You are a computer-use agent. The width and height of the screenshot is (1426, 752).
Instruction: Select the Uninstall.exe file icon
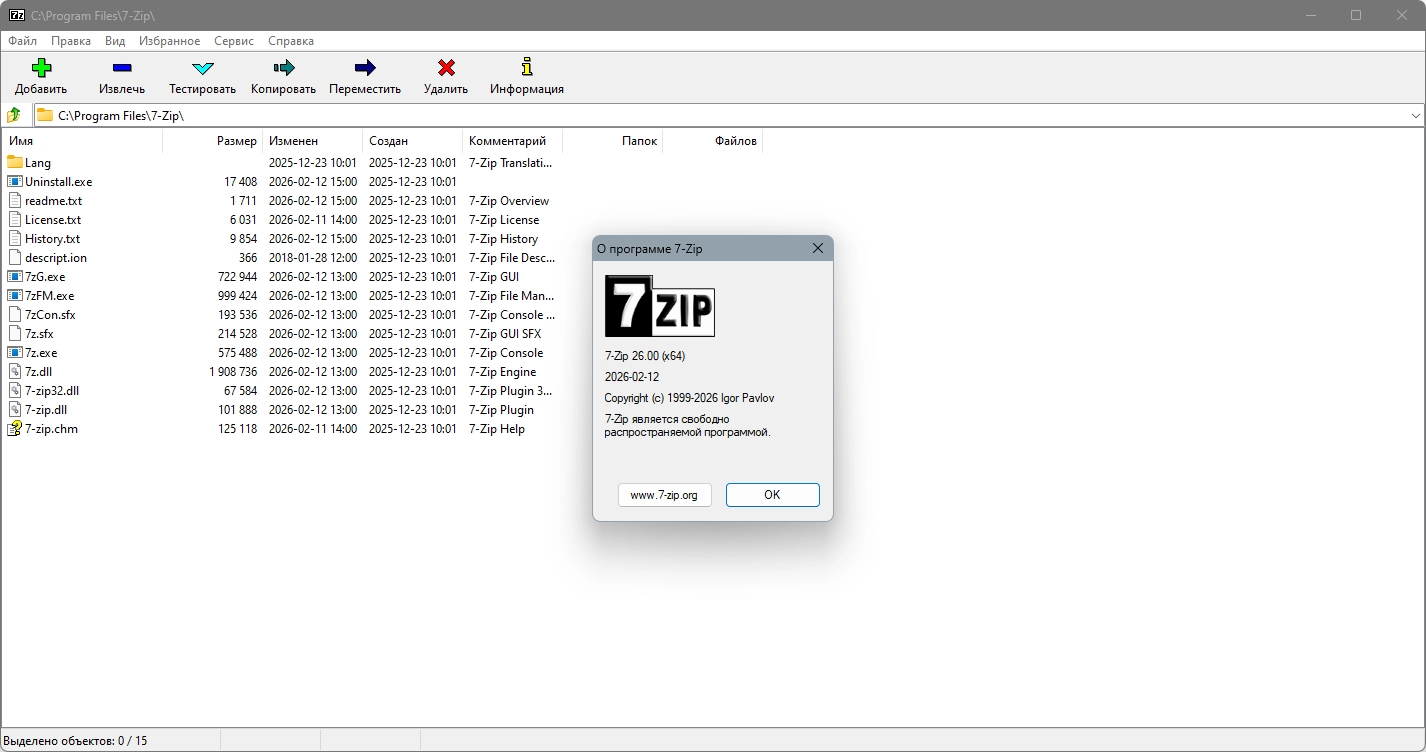15,181
